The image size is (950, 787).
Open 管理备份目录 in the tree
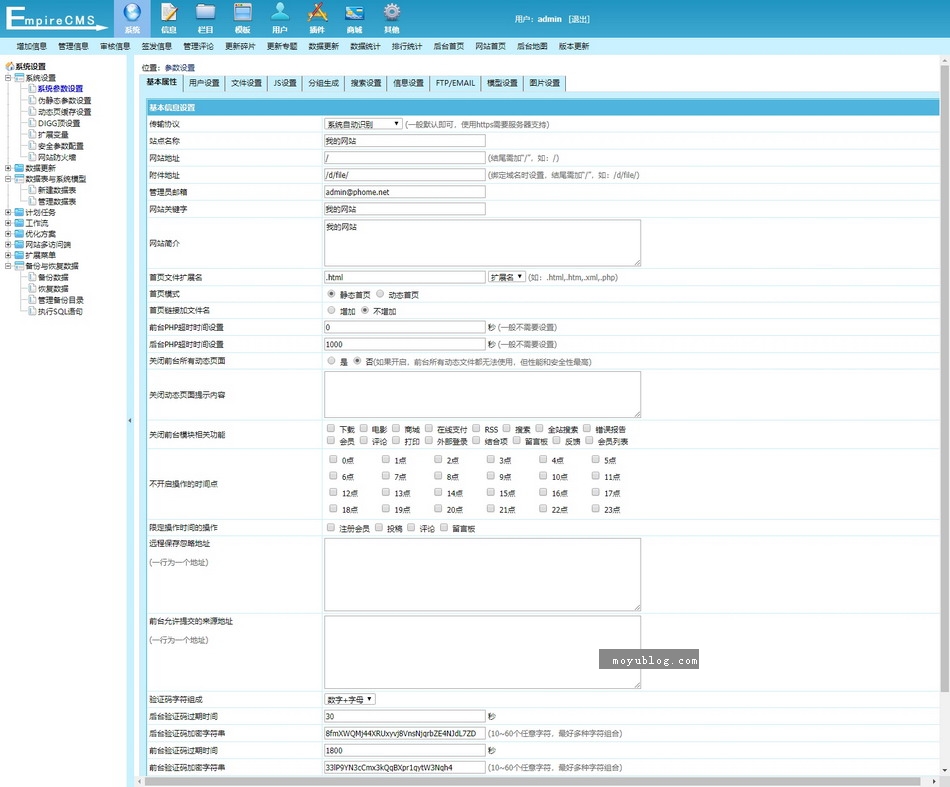61,301
